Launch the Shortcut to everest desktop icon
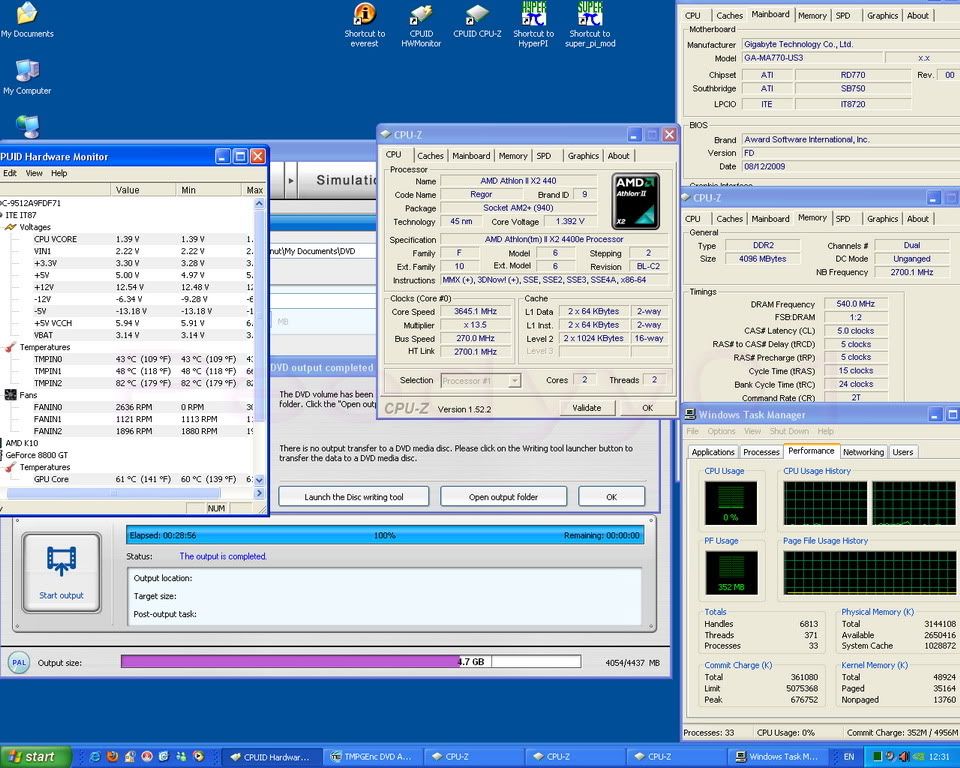The height and width of the screenshot is (768, 960). (364, 25)
